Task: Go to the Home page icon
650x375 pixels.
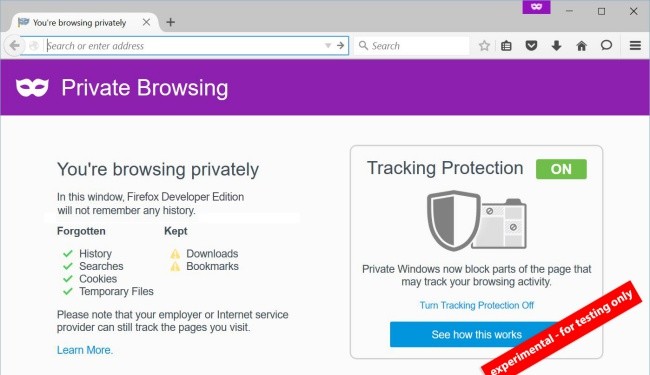Action: pos(581,46)
